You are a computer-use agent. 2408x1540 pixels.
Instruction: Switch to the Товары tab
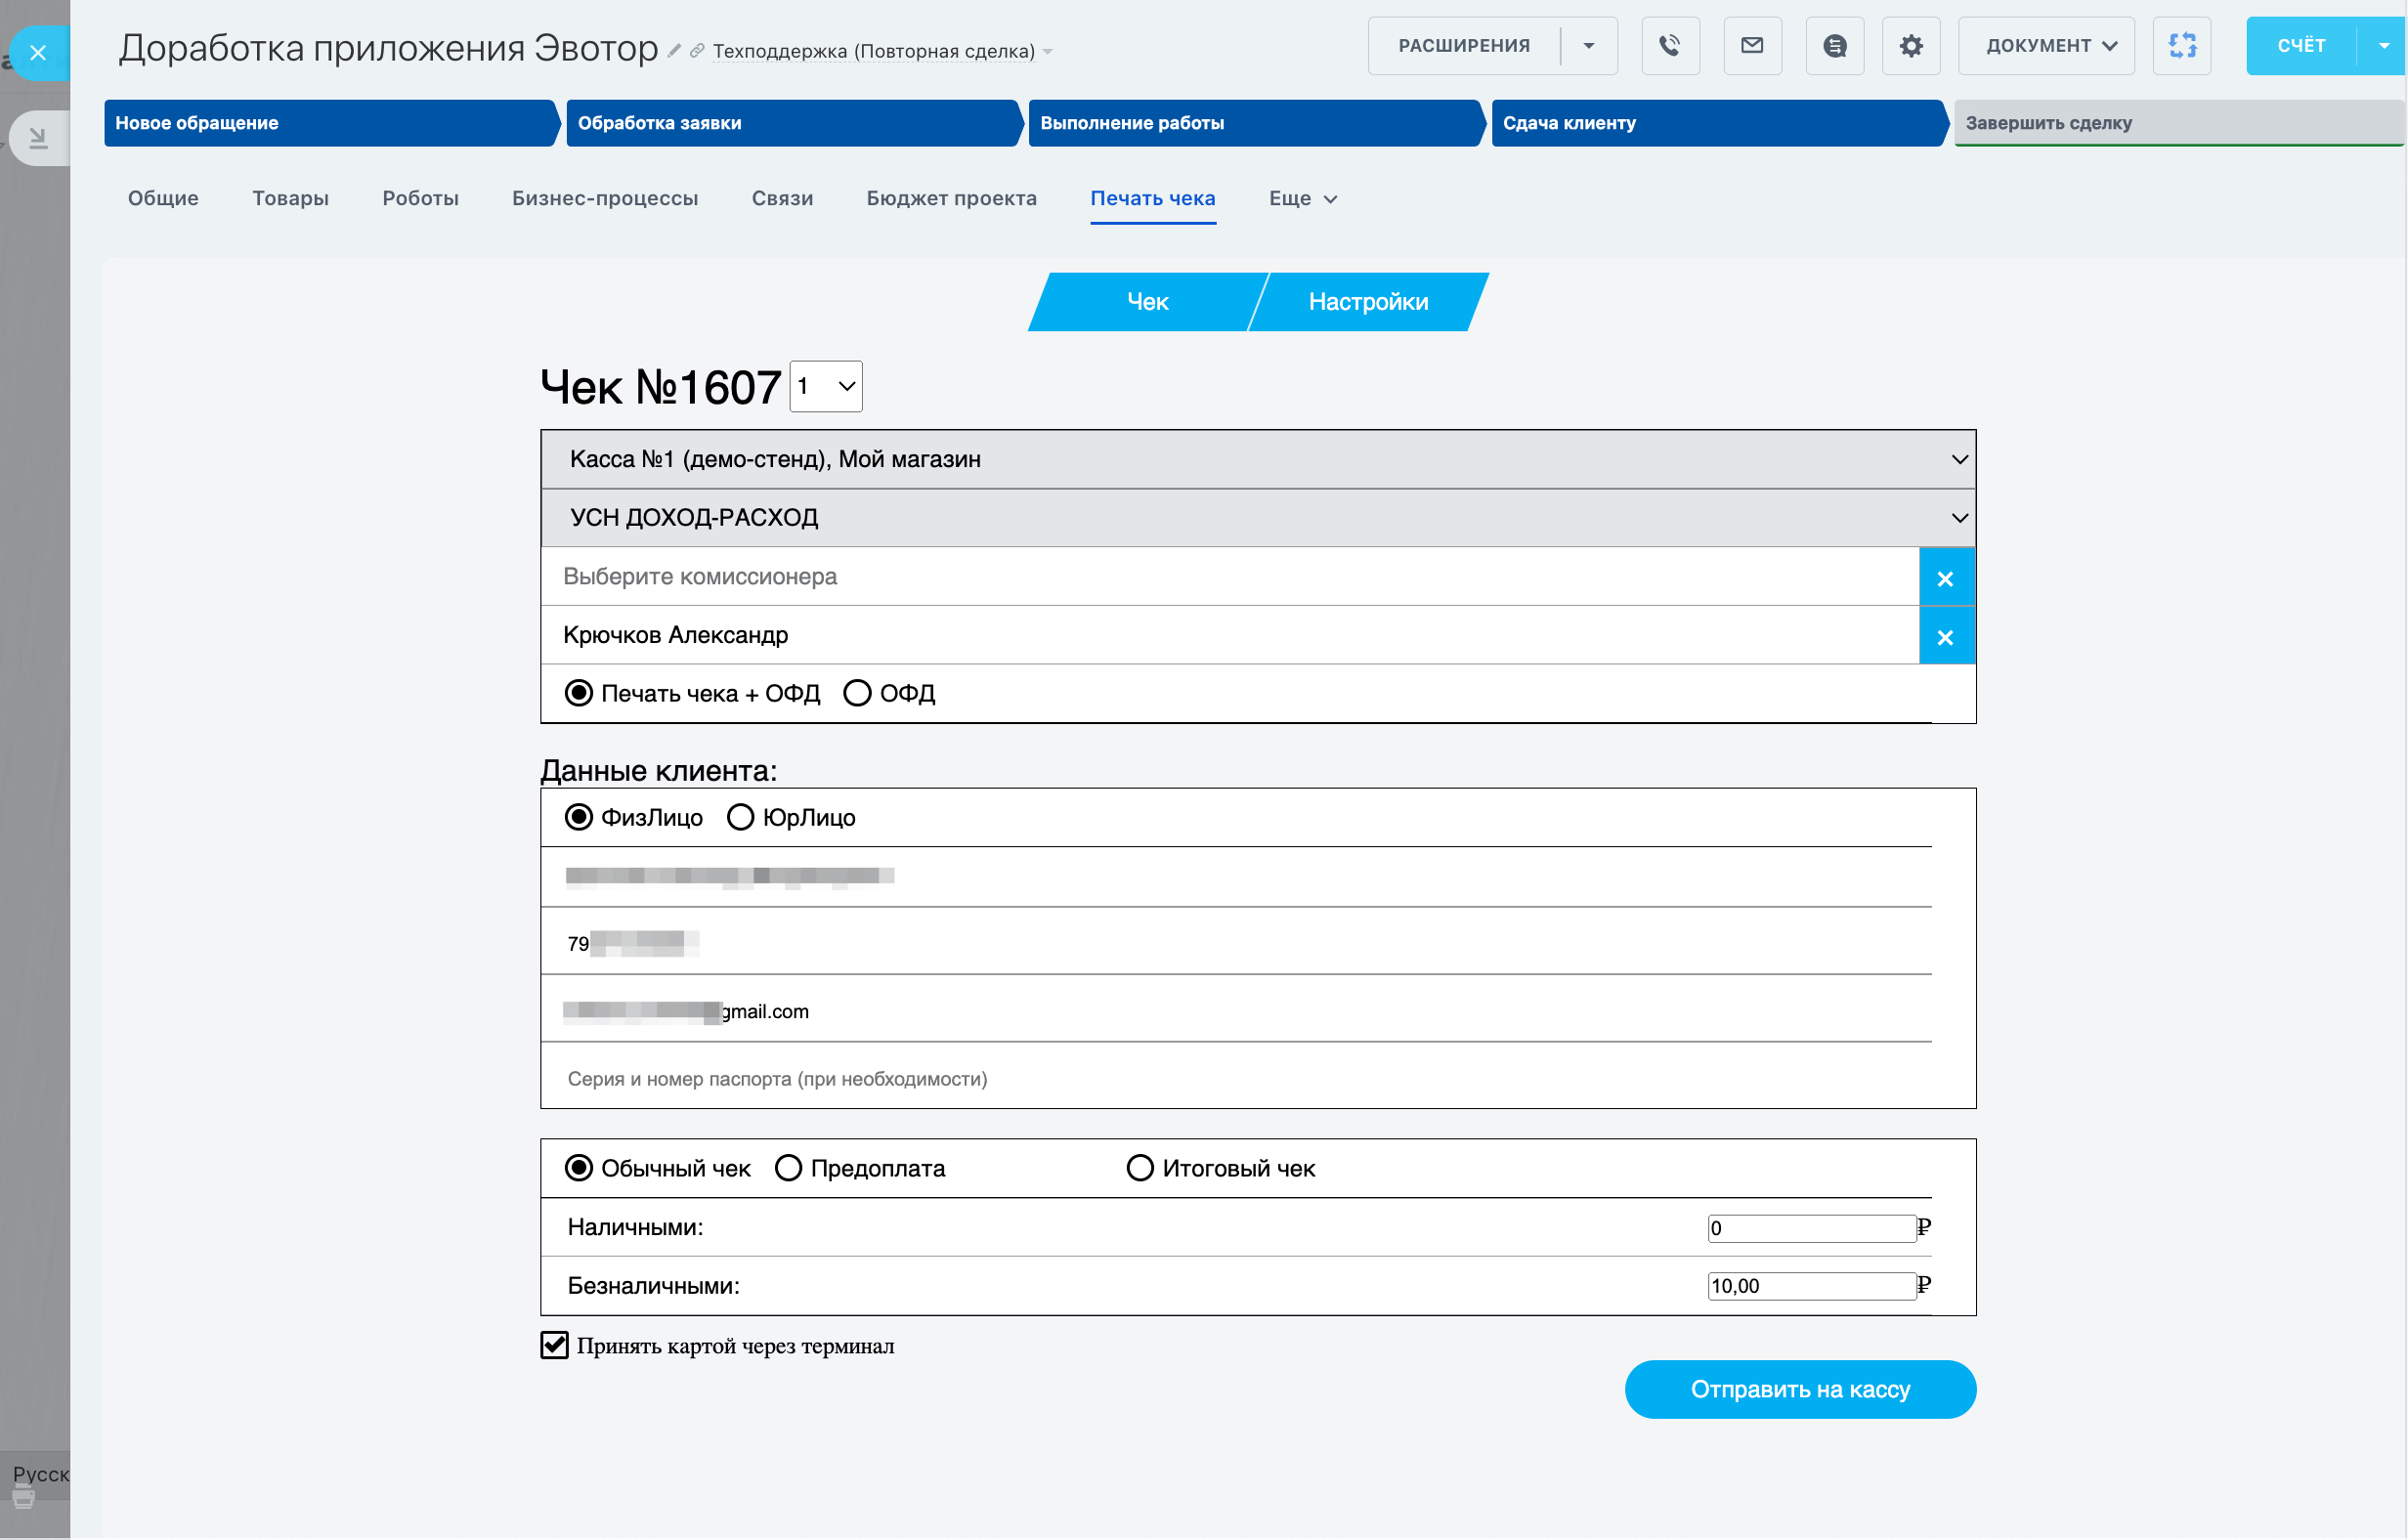290,198
